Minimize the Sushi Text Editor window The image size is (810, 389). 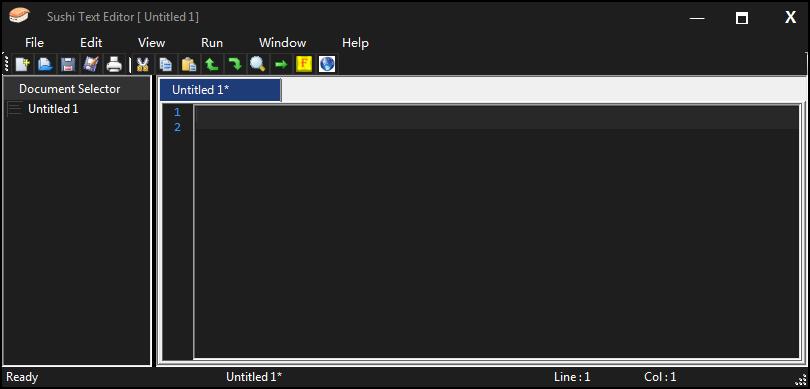697,18
